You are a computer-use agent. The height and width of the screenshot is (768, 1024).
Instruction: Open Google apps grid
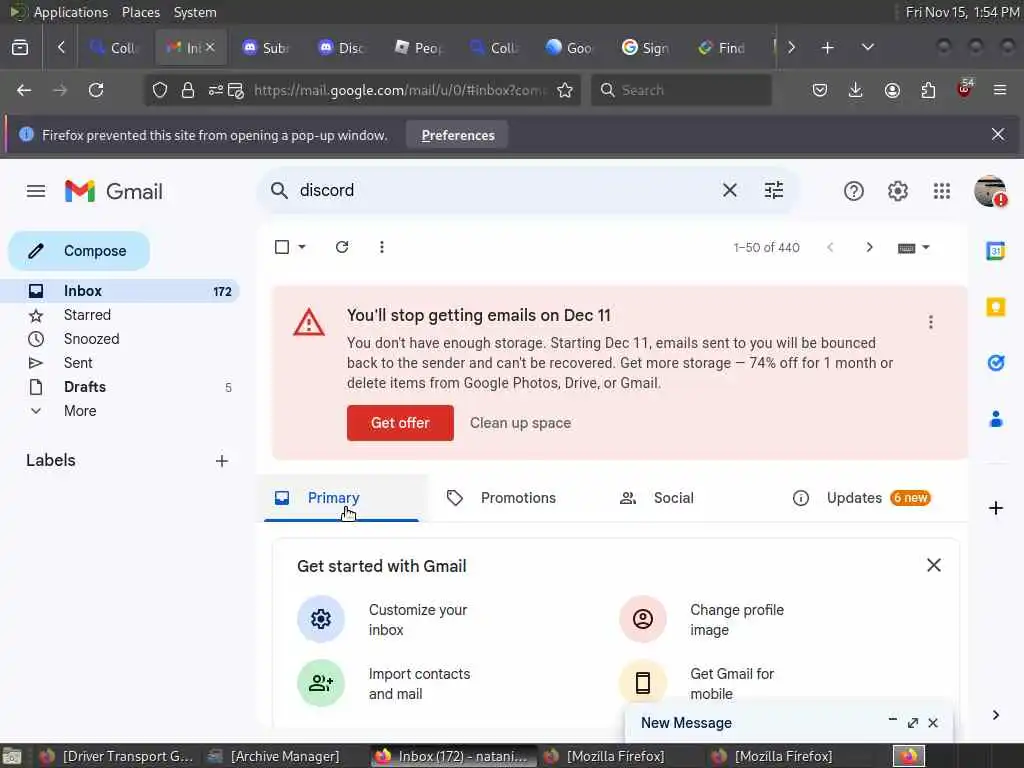[x=941, y=191]
